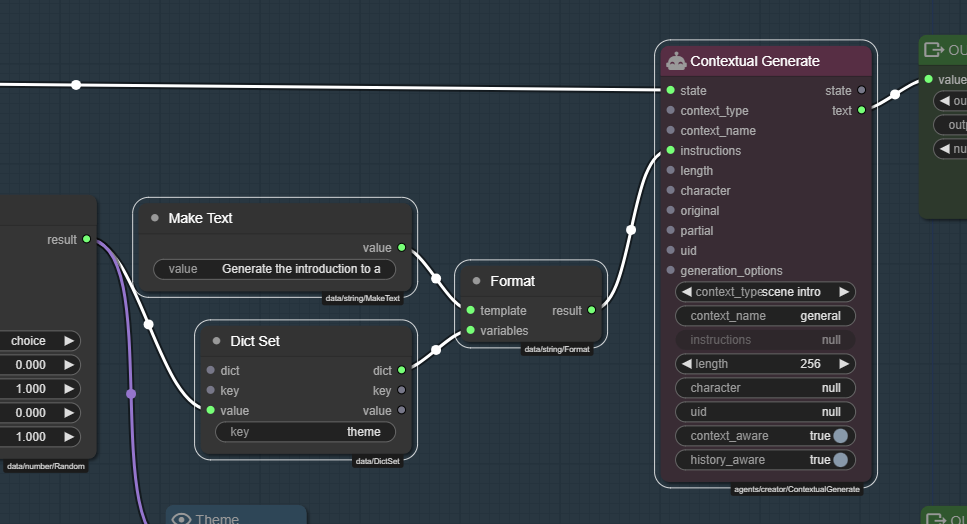Click left arrow on context_type selector
Screen dimensions: 967x524
tap(686, 292)
